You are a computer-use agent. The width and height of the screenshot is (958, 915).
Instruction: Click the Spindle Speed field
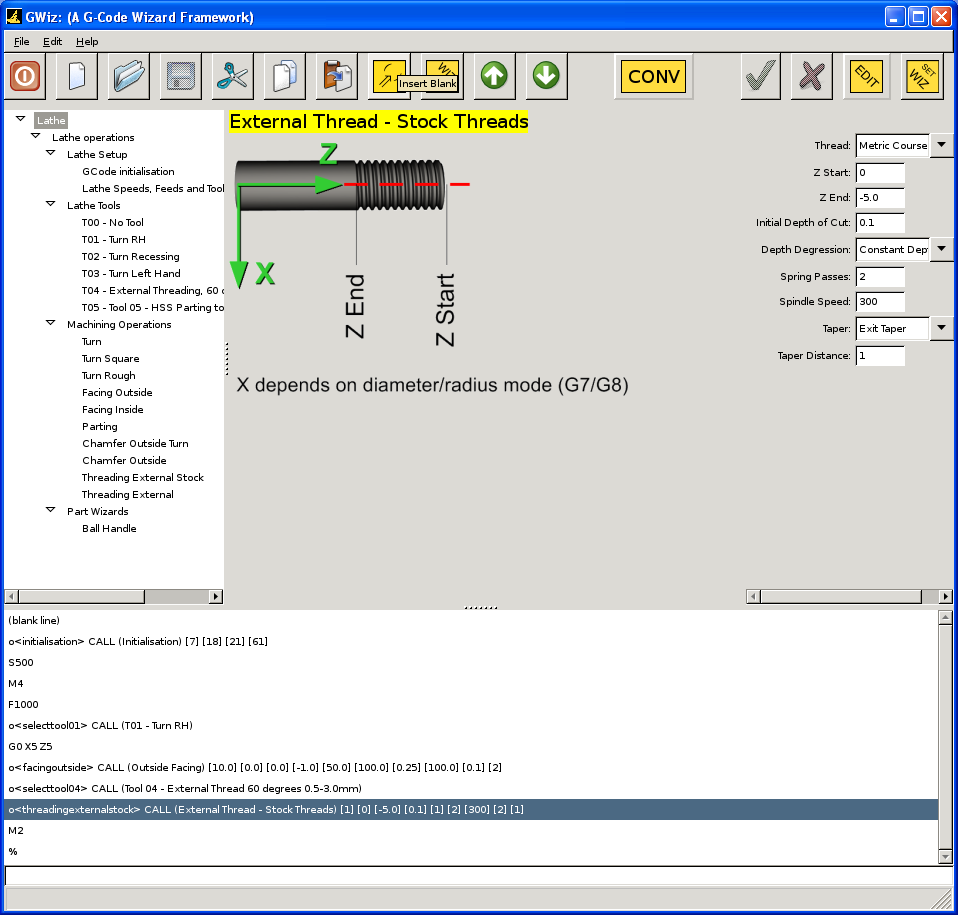tap(880, 302)
